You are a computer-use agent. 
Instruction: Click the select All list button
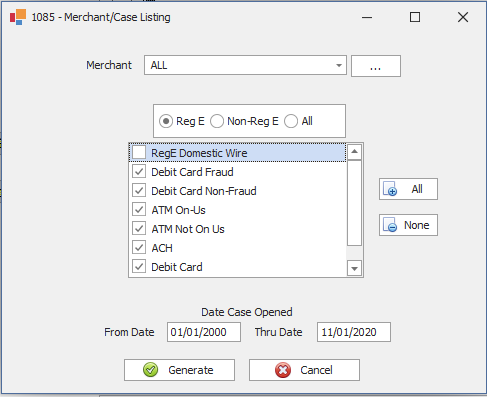408,189
